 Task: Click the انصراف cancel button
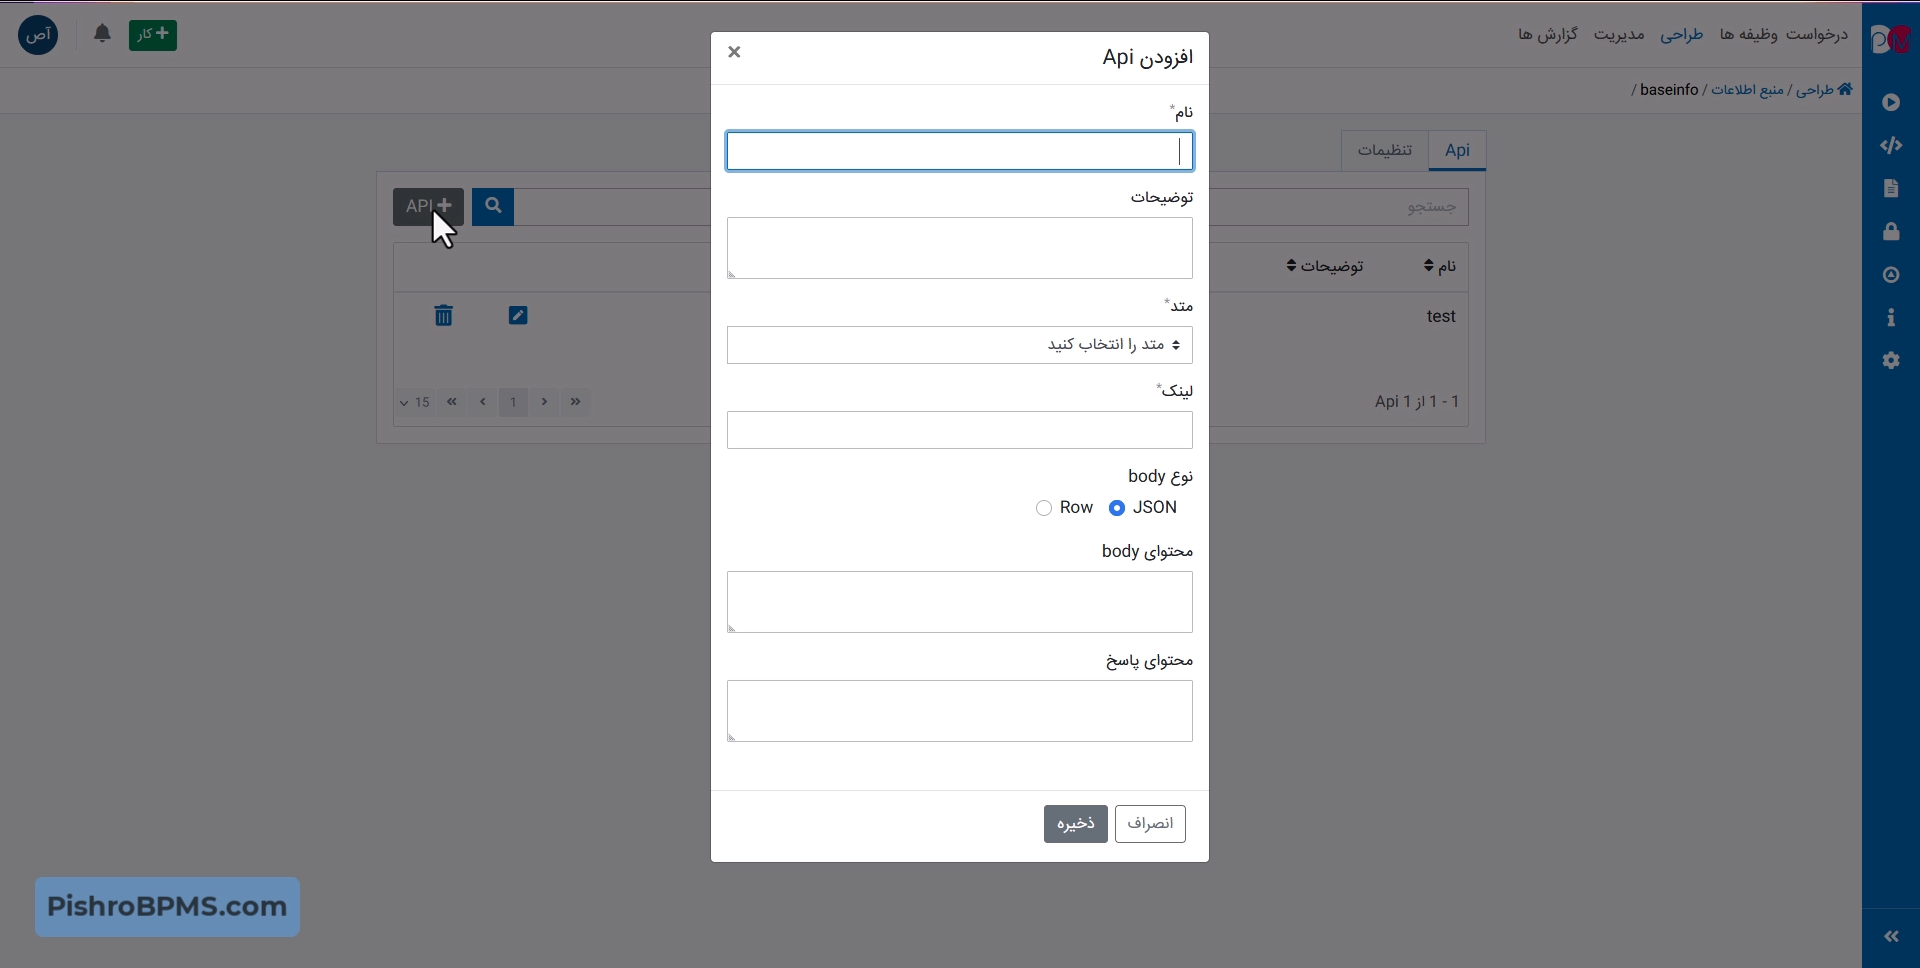click(1150, 824)
